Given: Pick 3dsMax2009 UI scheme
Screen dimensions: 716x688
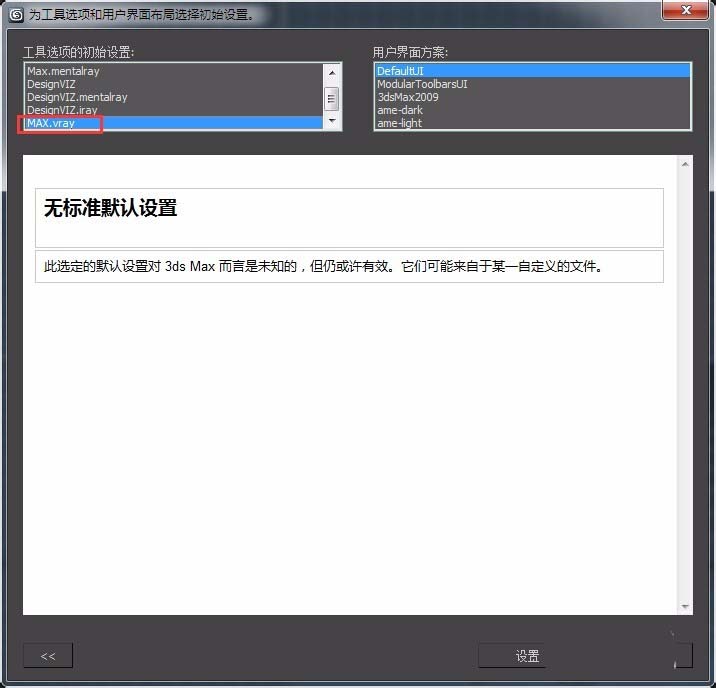Looking at the screenshot, I should (532, 97).
